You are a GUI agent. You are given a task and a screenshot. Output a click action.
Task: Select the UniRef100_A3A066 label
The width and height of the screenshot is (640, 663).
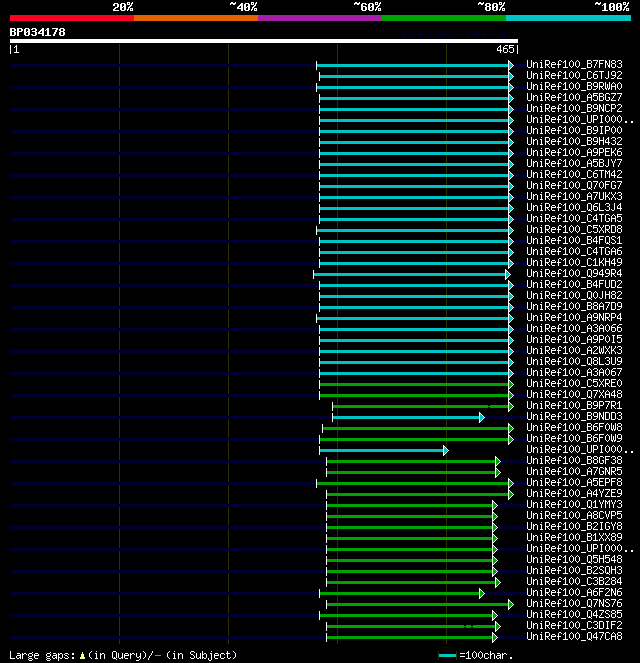coord(574,328)
